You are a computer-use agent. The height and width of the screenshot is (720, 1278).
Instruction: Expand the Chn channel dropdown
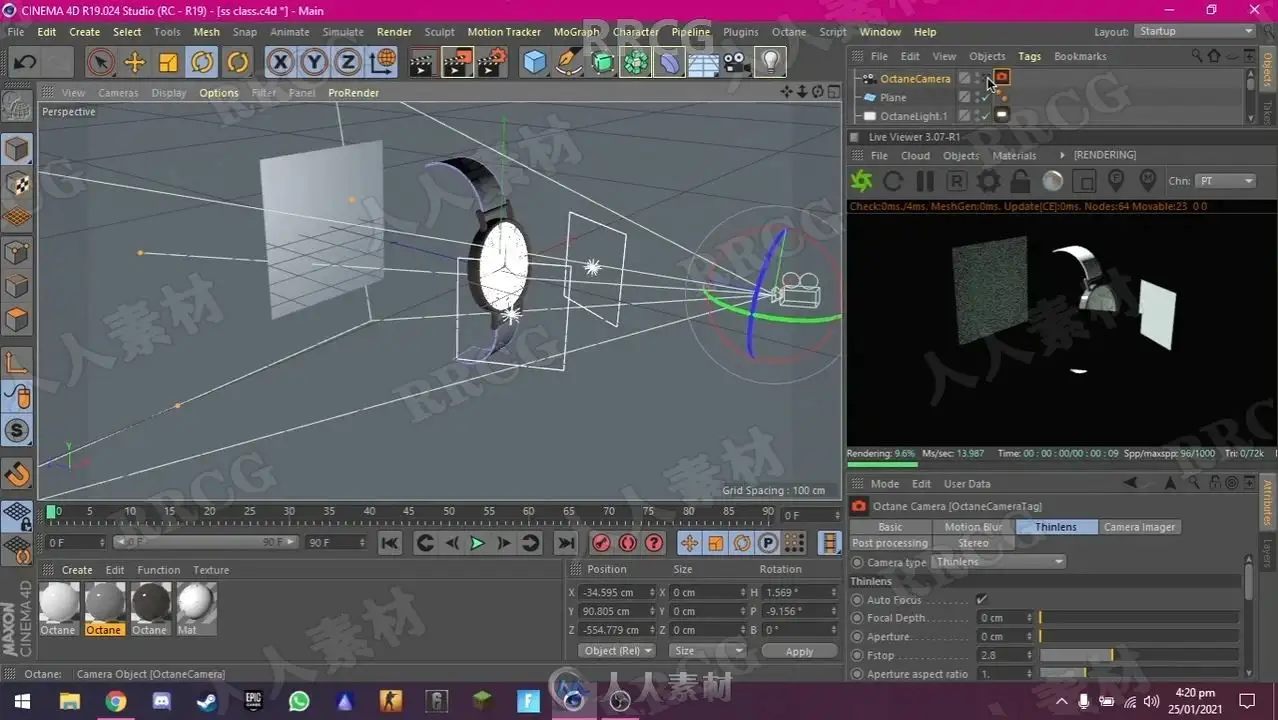point(1226,181)
